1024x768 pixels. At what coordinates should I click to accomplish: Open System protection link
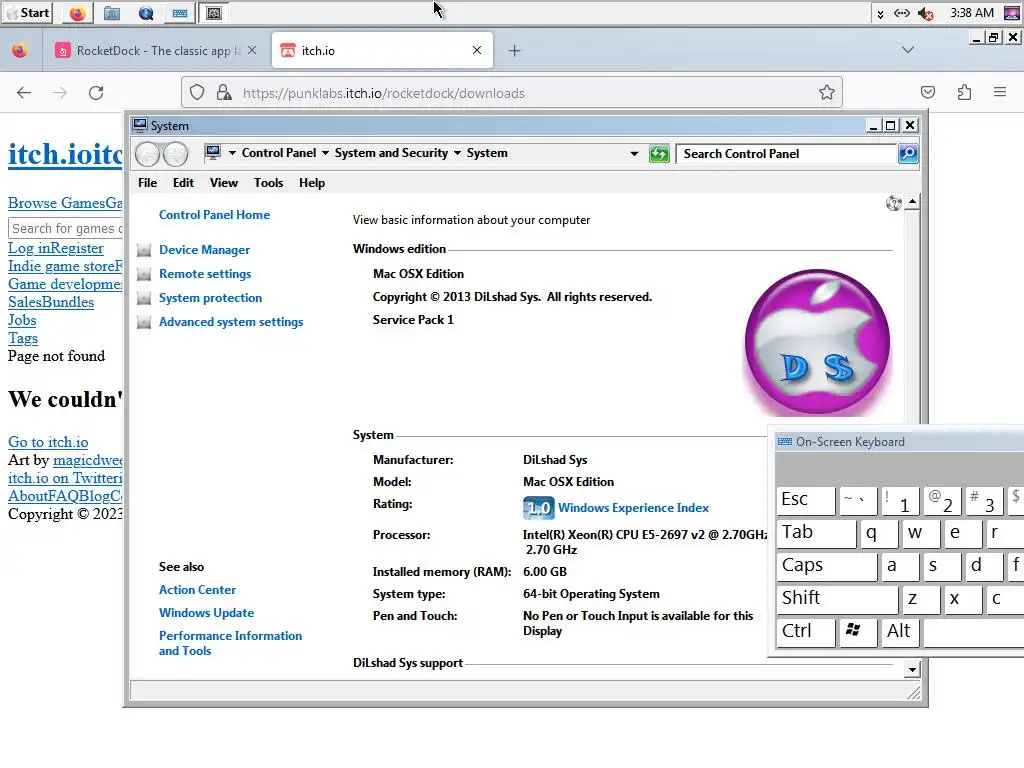pyautogui.click(x=210, y=298)
